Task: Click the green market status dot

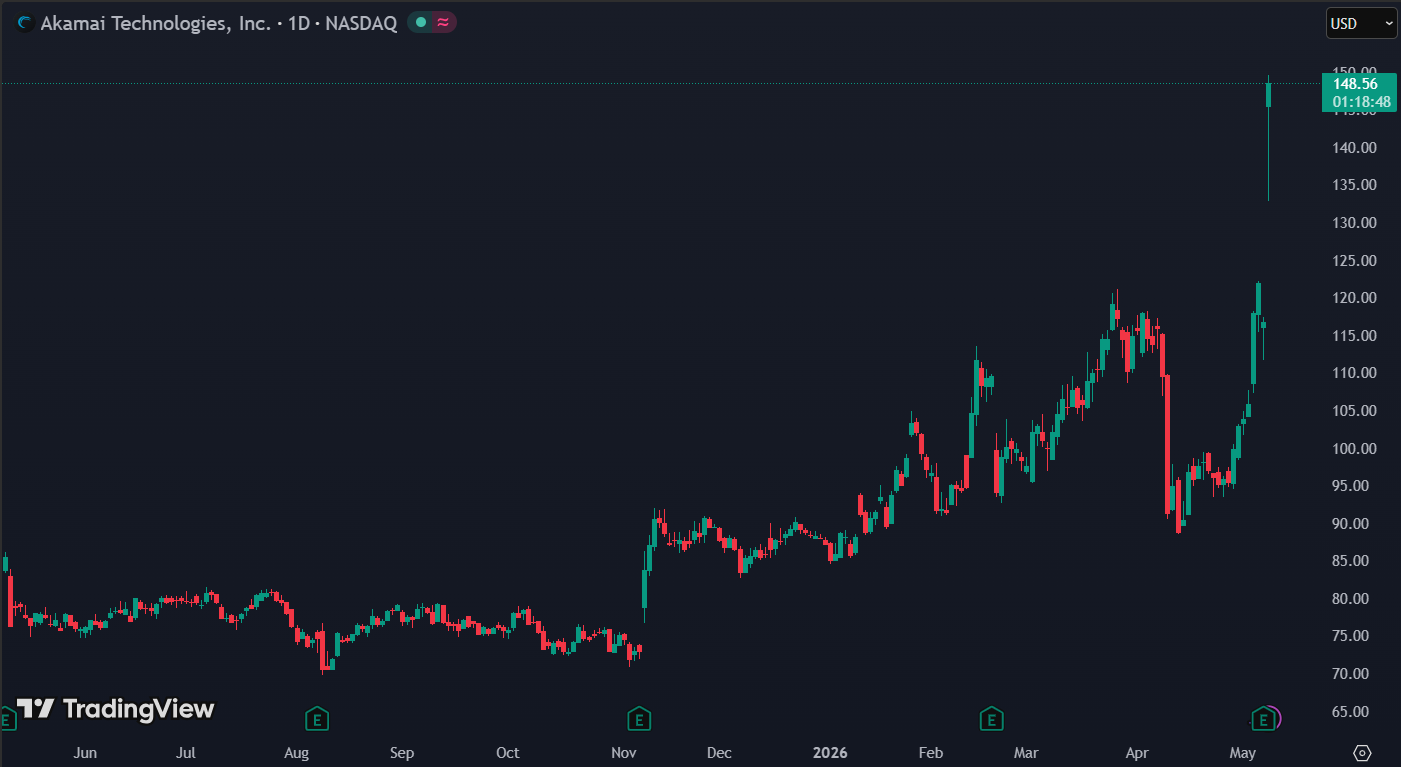Action: coord(420,23)
